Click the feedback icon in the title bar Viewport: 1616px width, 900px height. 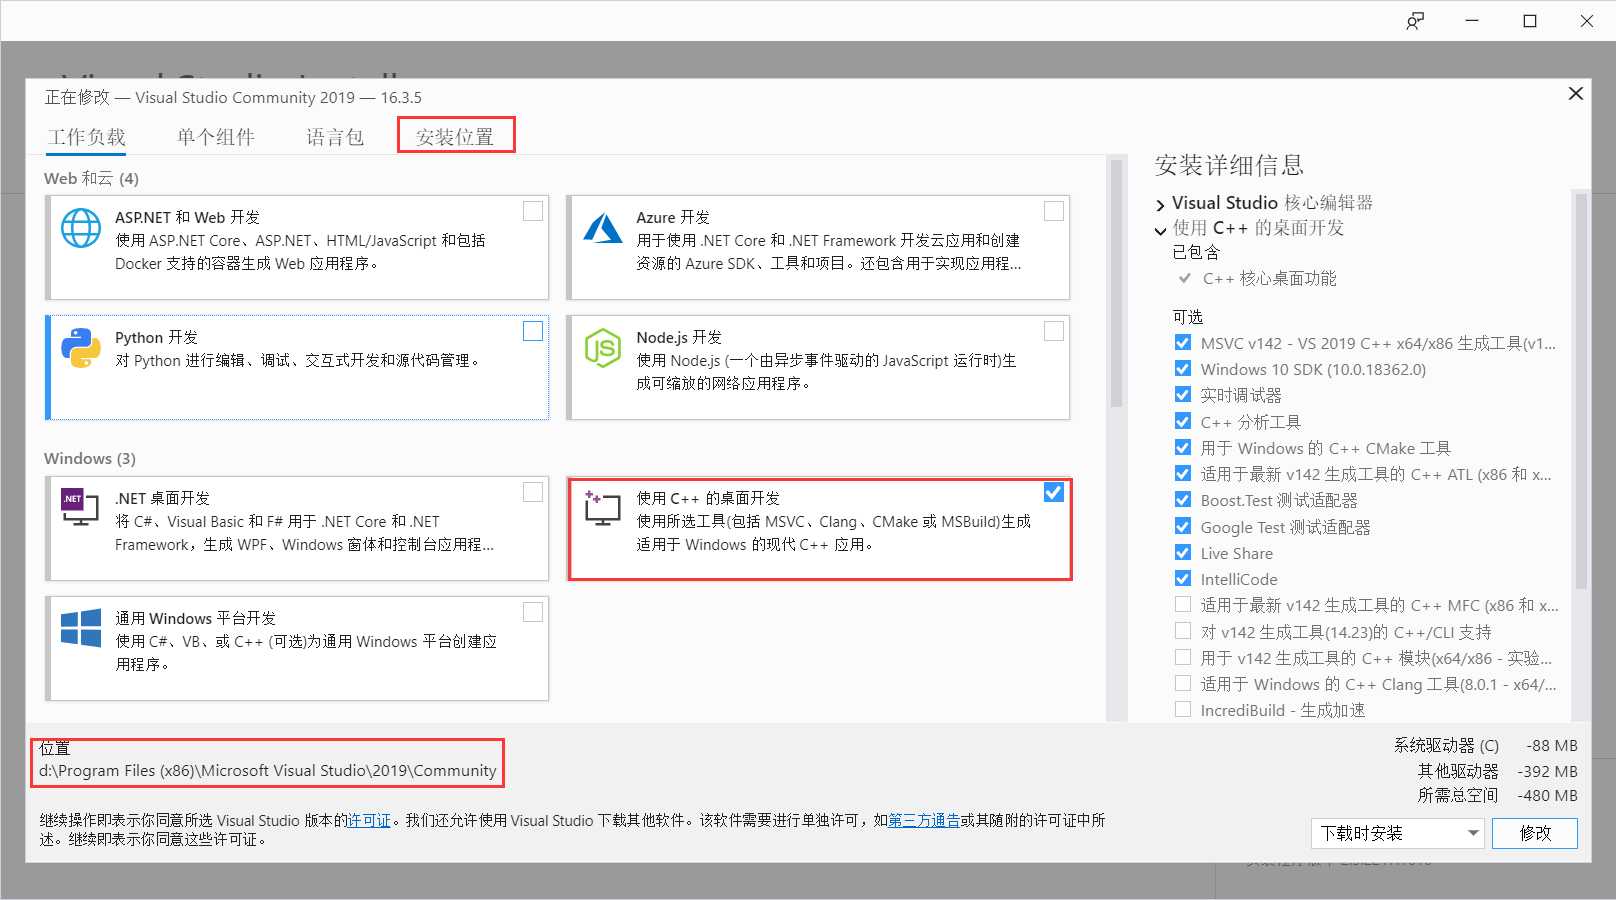(1415, 21)
